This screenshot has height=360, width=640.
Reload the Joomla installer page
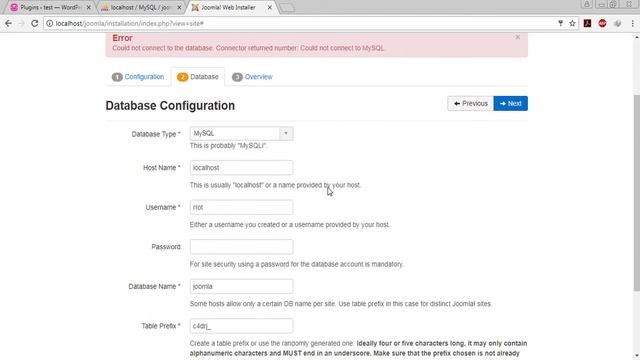point(35,24)
